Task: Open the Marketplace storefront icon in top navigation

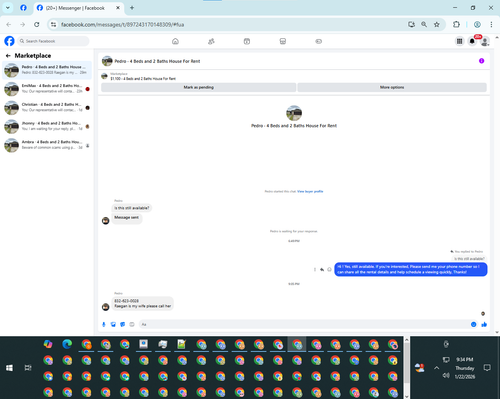Action: click(283, 41)
